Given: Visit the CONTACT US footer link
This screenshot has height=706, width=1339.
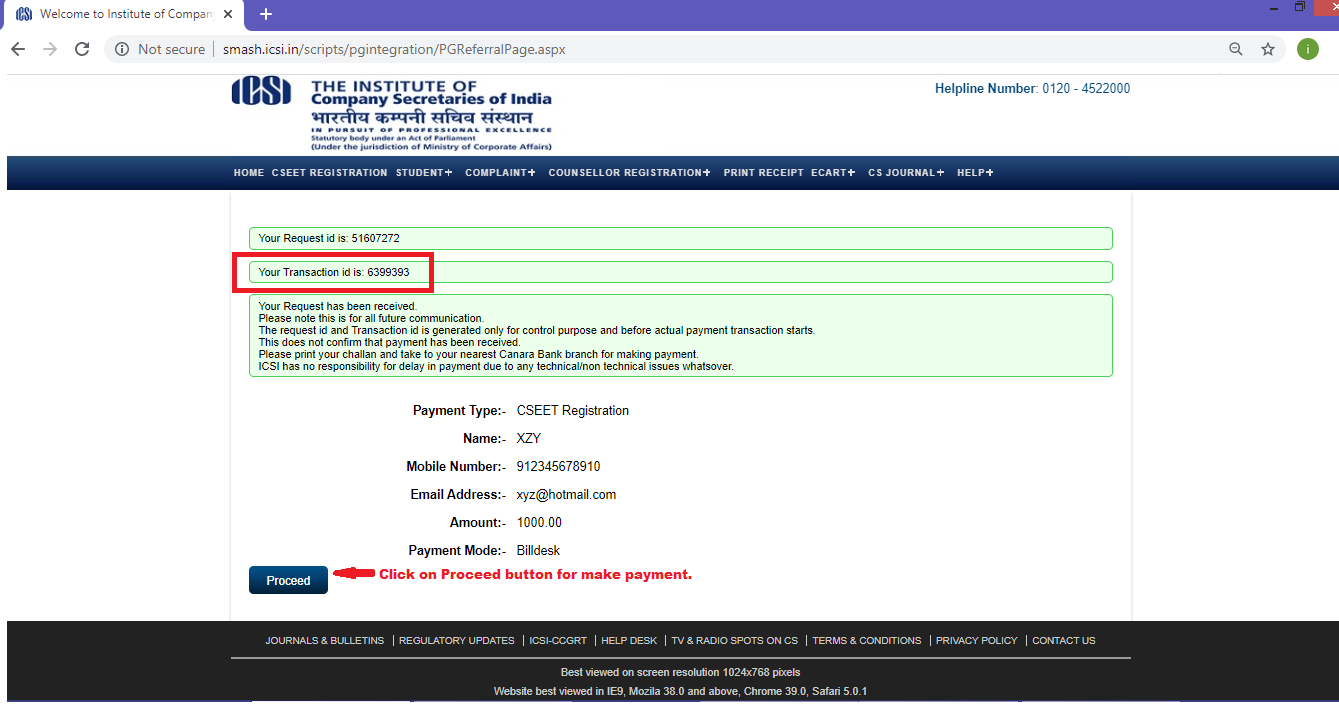Looking at the screenshot, I should 1063,641.
